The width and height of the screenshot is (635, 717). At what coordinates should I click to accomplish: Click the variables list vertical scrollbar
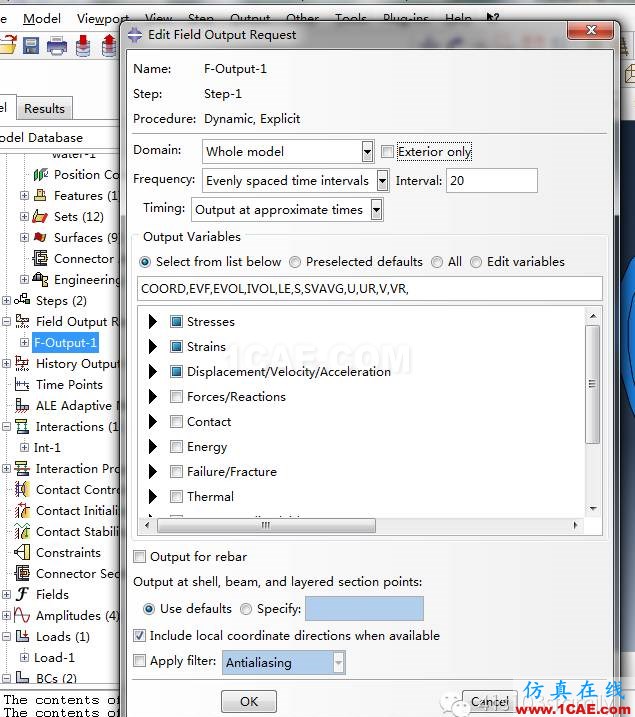(593, 384)
